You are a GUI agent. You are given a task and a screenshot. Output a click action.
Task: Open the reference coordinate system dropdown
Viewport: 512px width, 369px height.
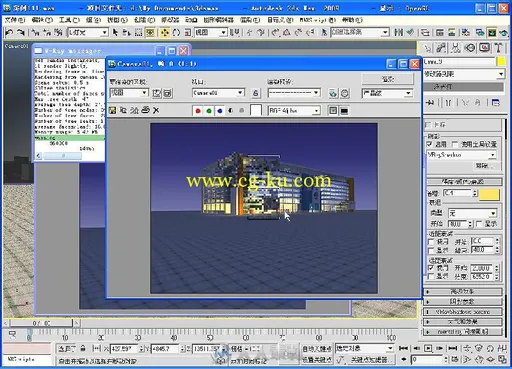coord(211,32)
